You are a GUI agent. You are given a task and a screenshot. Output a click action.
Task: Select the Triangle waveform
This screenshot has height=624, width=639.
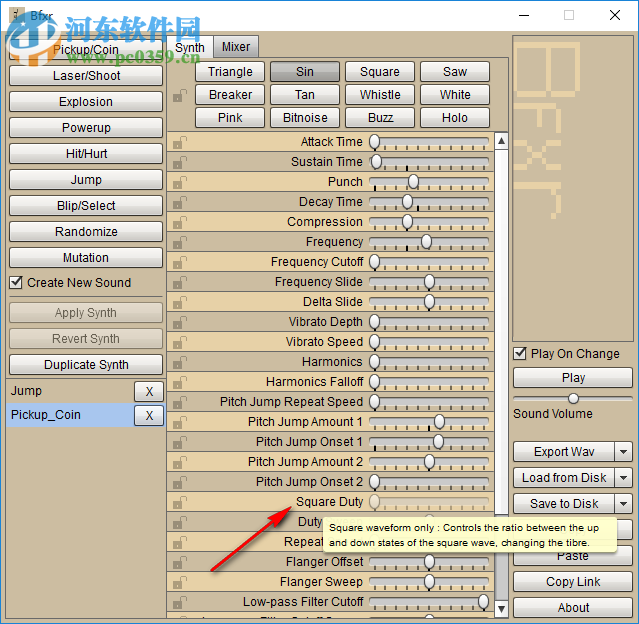230,72
